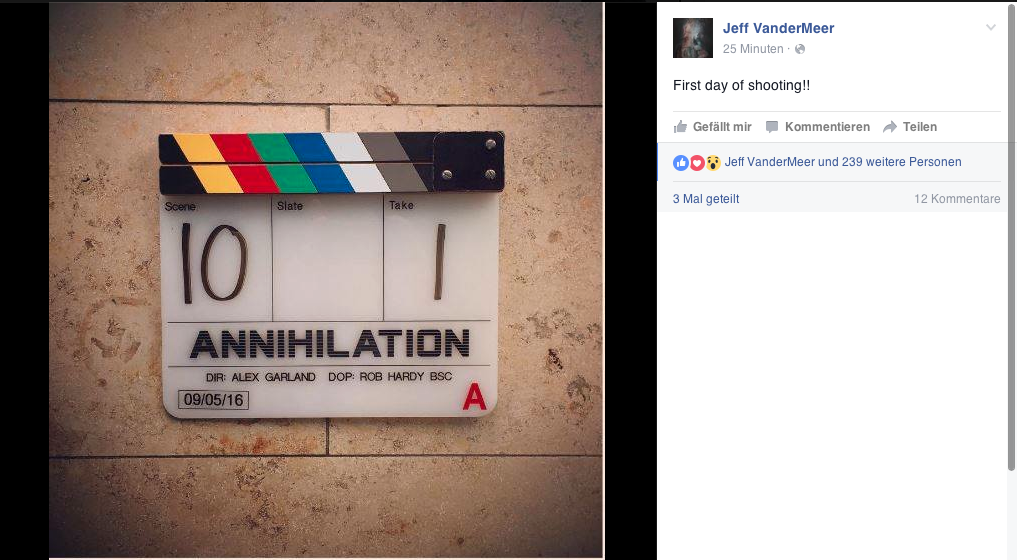
Task: Click the comment speech bubble icon
Action: 772,127
